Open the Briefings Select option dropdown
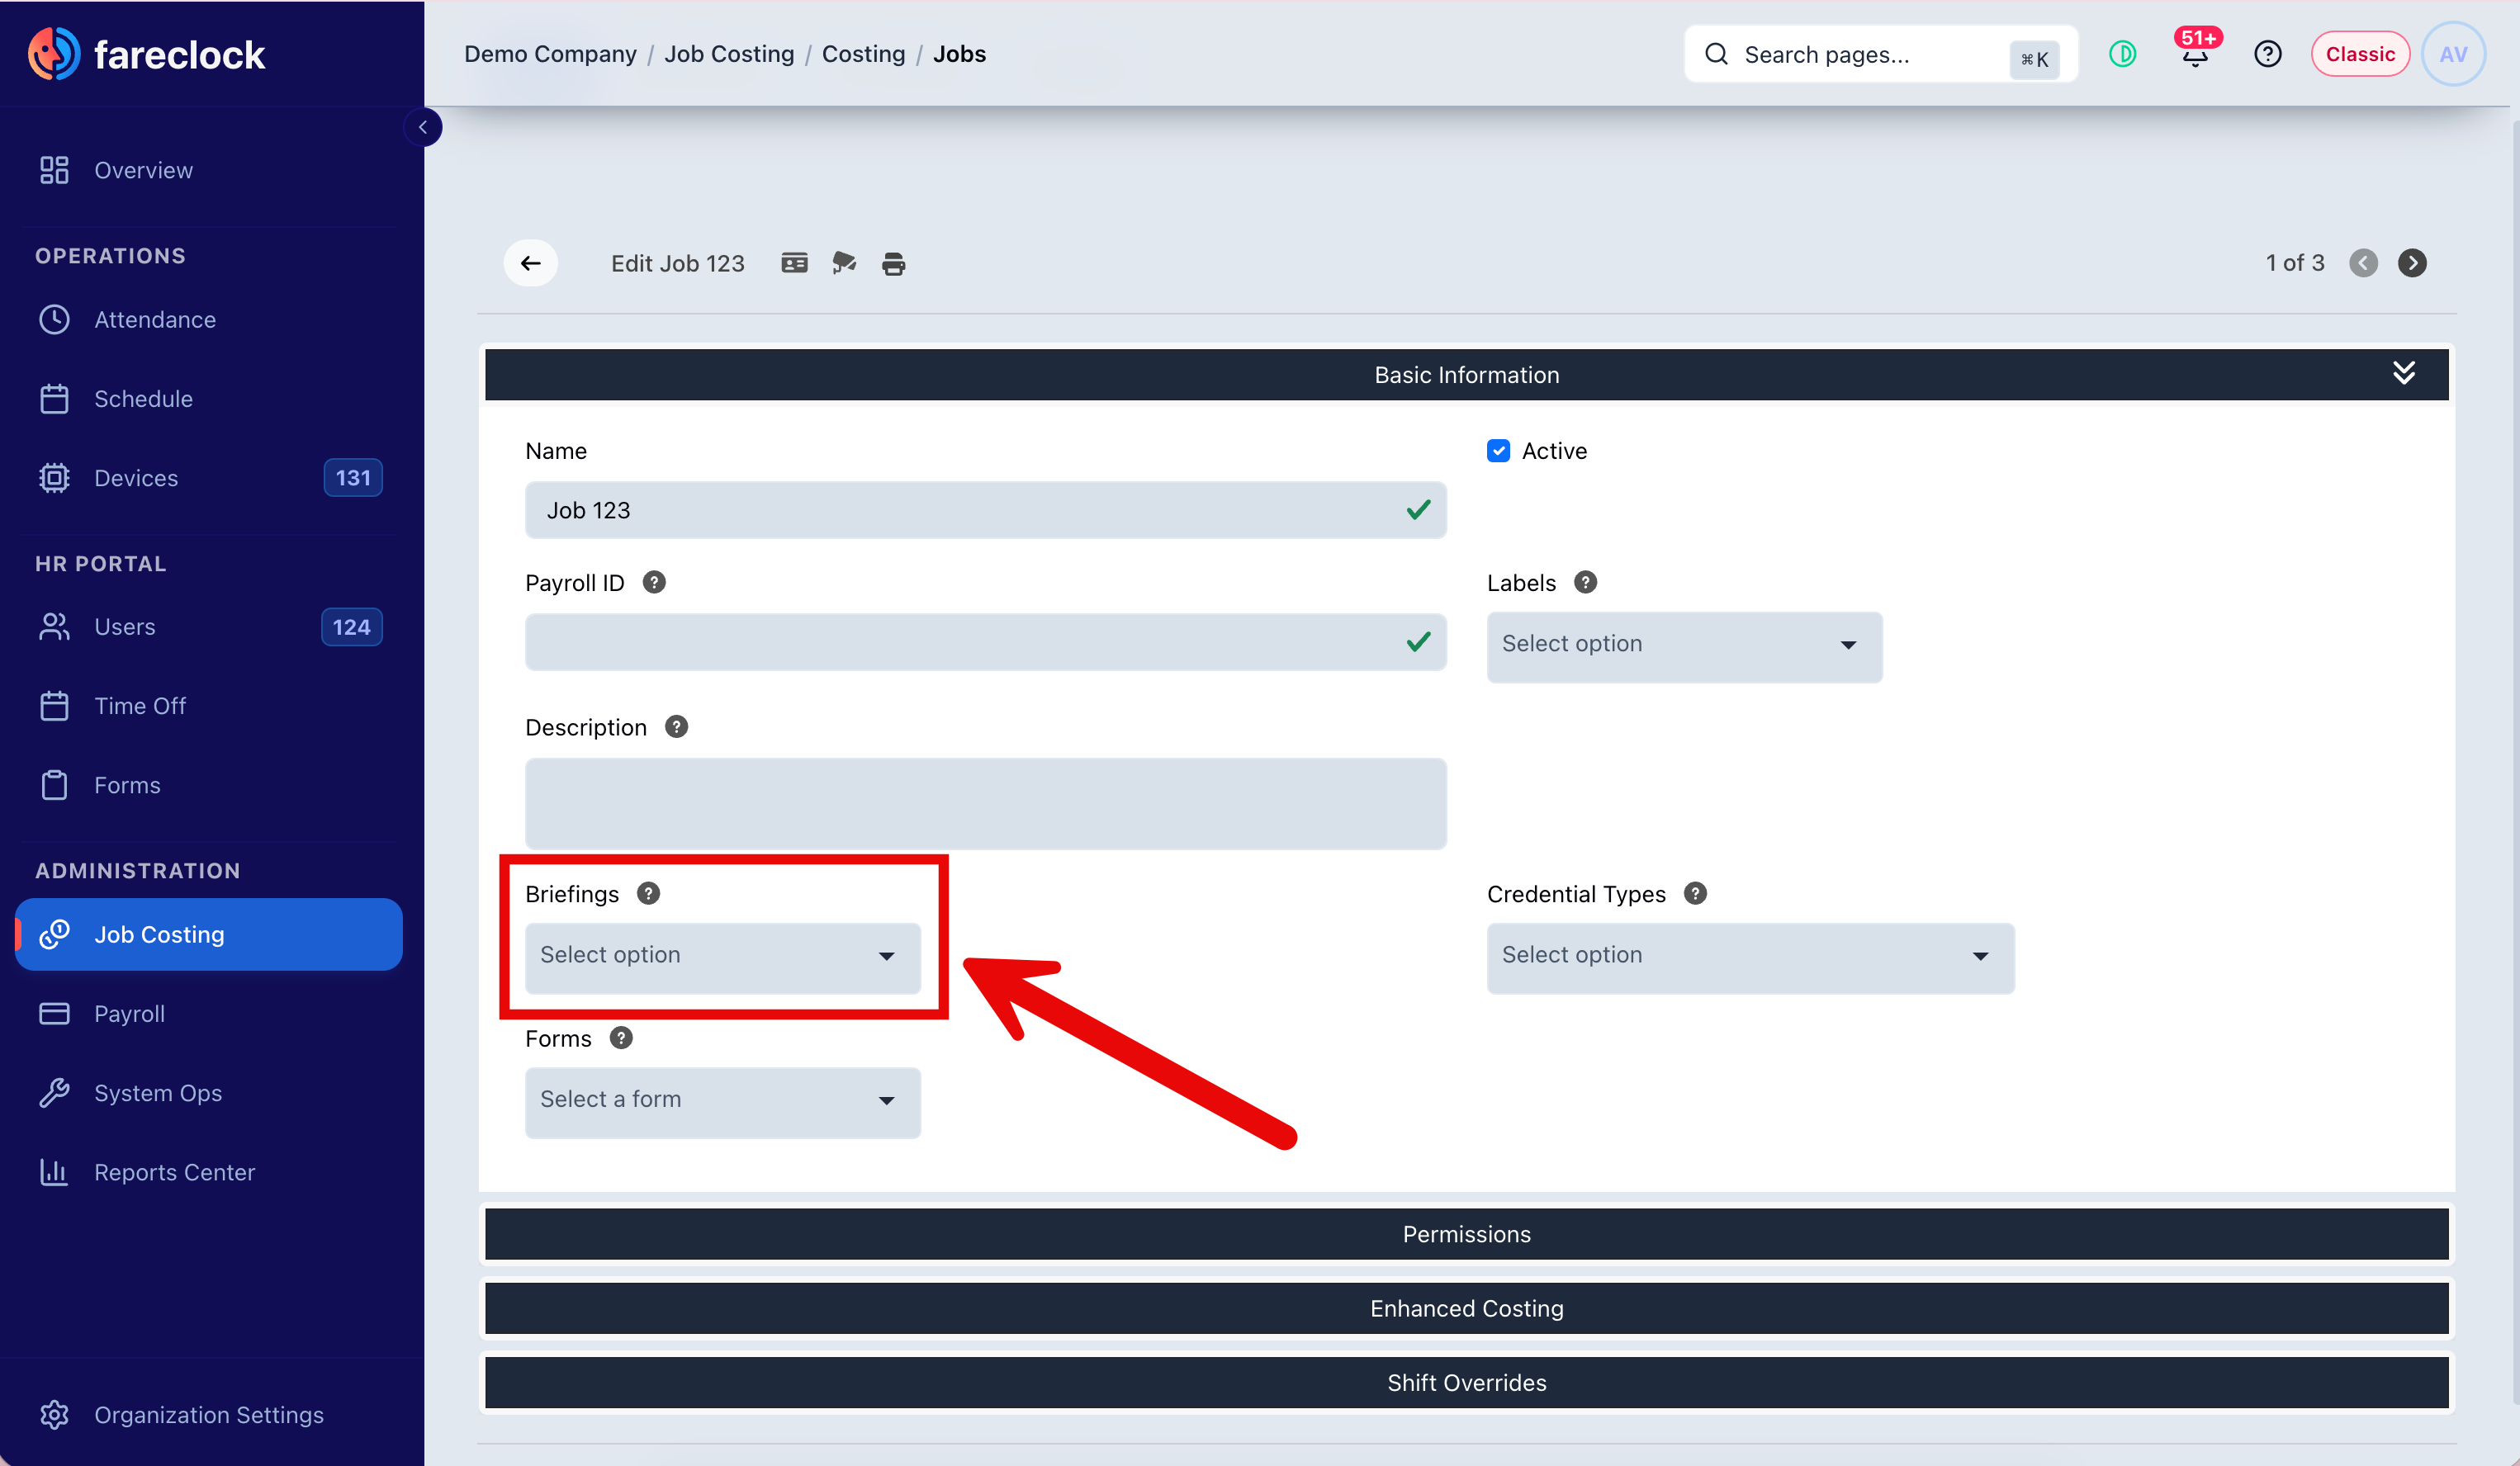2520x1466 pixels. tap(722, 957)
